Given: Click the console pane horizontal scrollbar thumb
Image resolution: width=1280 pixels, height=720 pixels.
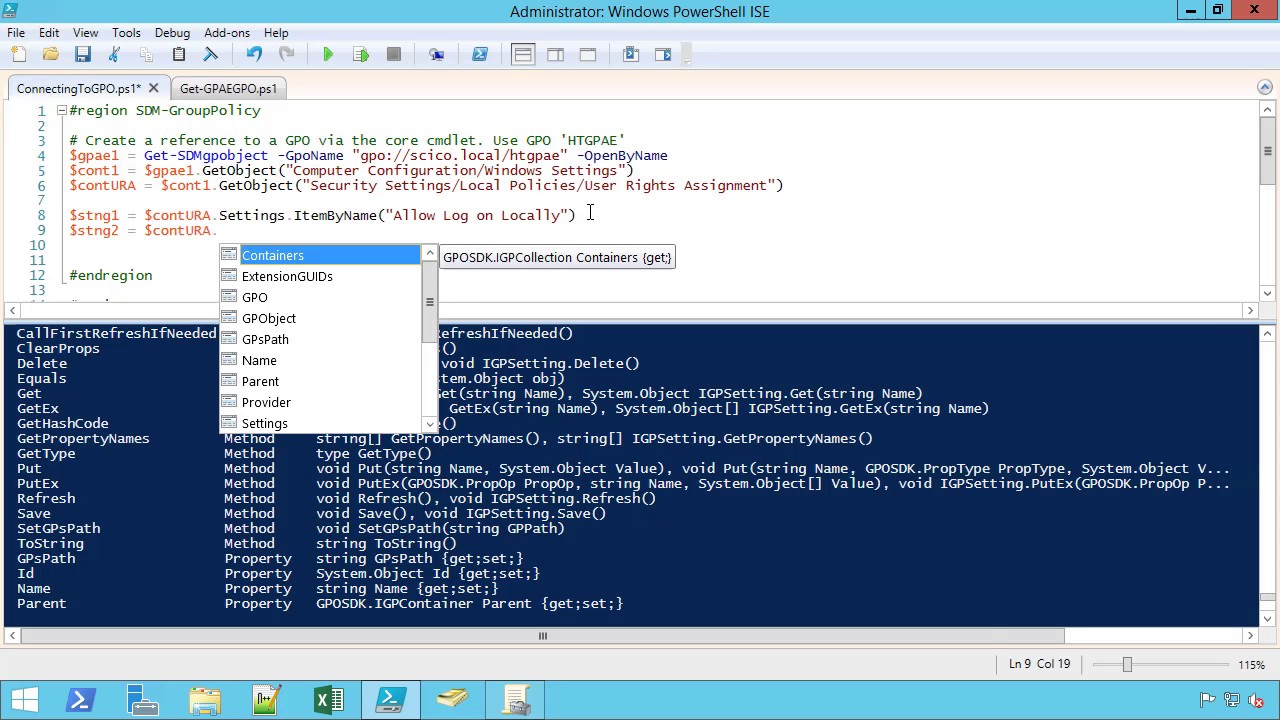Looking at the screenshot, I should (543, 635).
